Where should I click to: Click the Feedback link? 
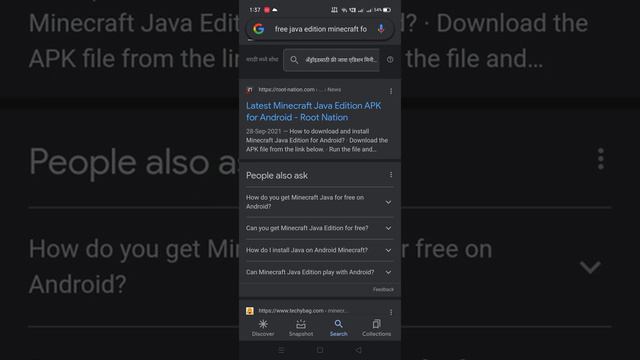click(x=383, y=289)
